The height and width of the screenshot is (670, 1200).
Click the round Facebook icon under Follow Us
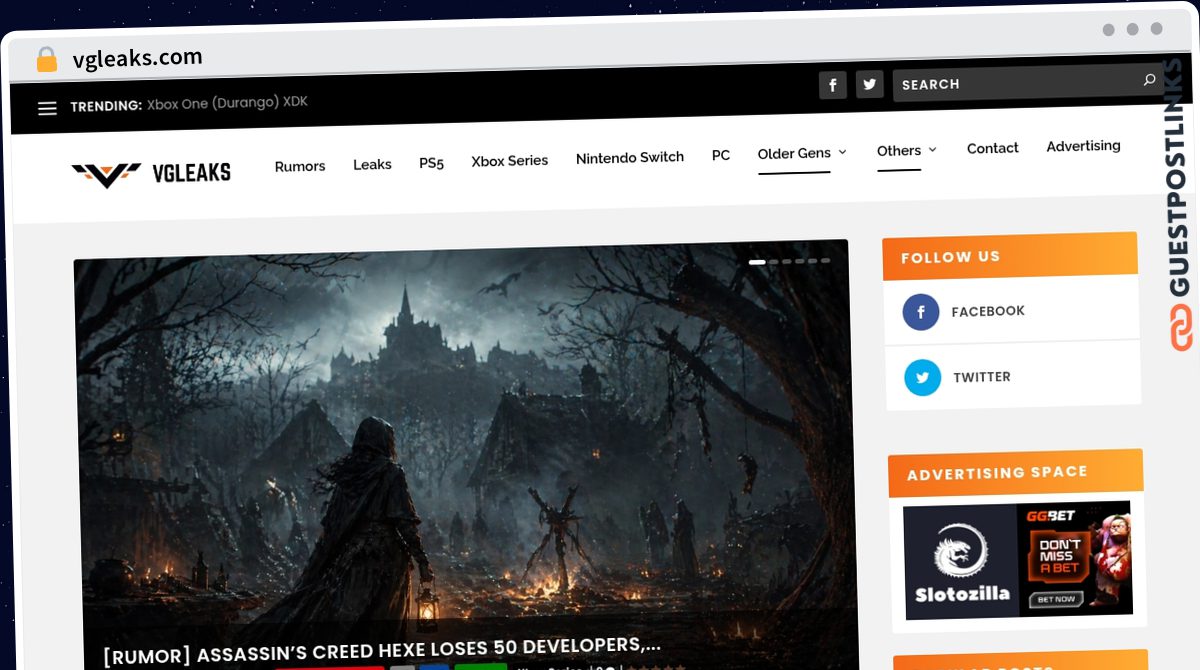(921, 313)
